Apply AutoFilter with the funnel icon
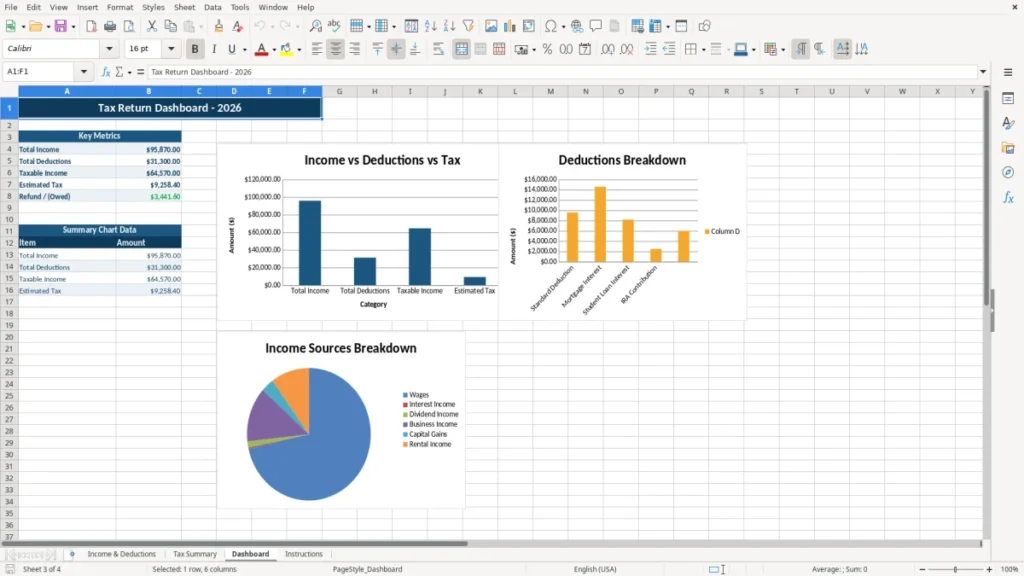The width and height of the screenshot is (1024, 576). click(468, 26)
